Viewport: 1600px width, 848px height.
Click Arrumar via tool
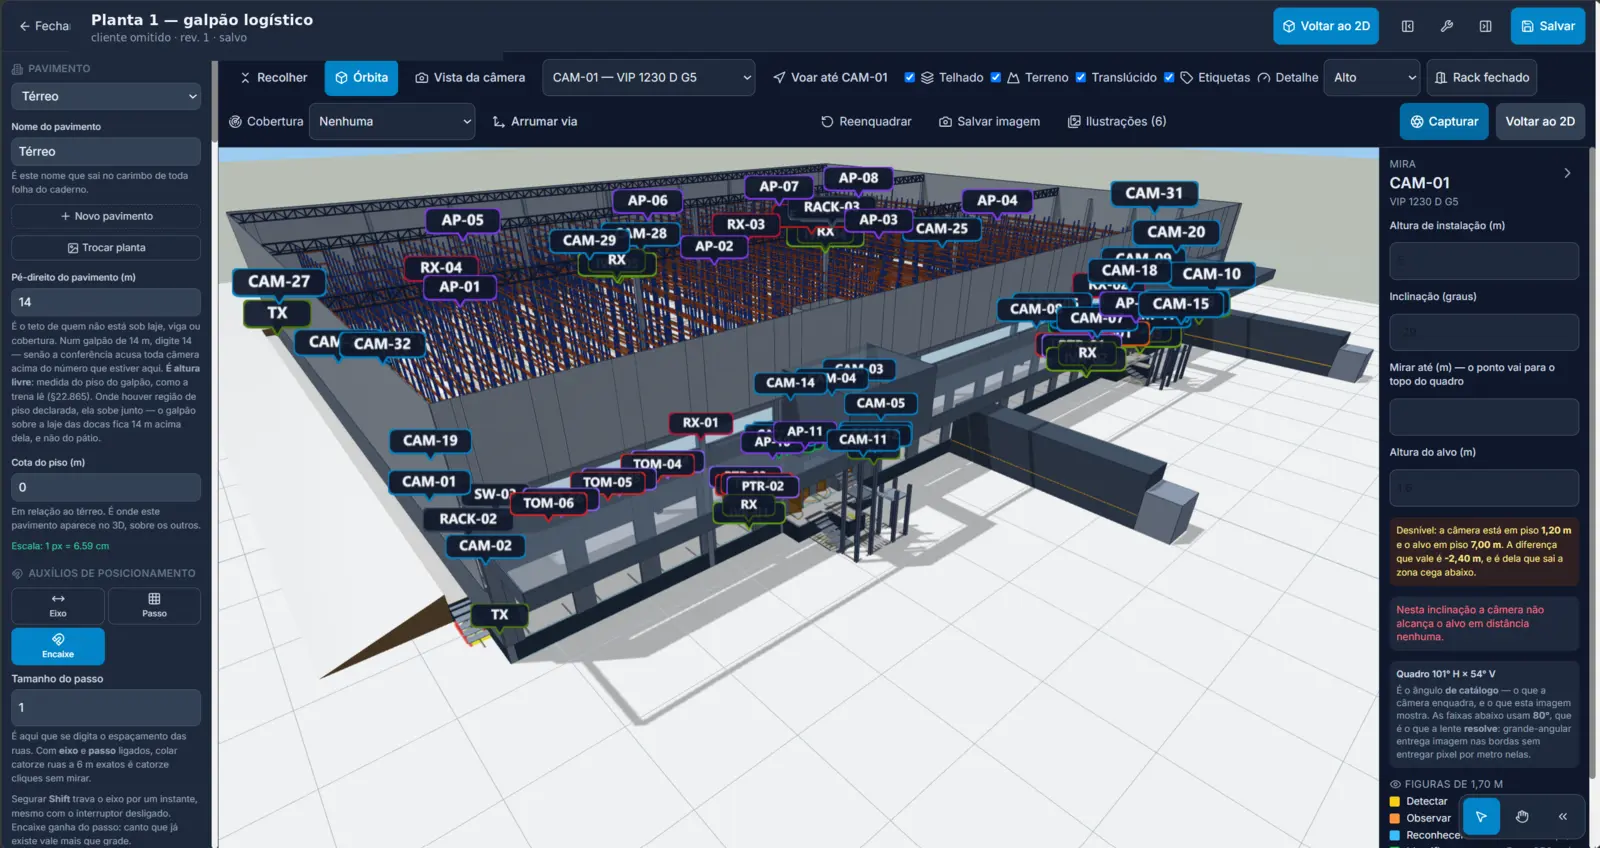tap(535, 121)
